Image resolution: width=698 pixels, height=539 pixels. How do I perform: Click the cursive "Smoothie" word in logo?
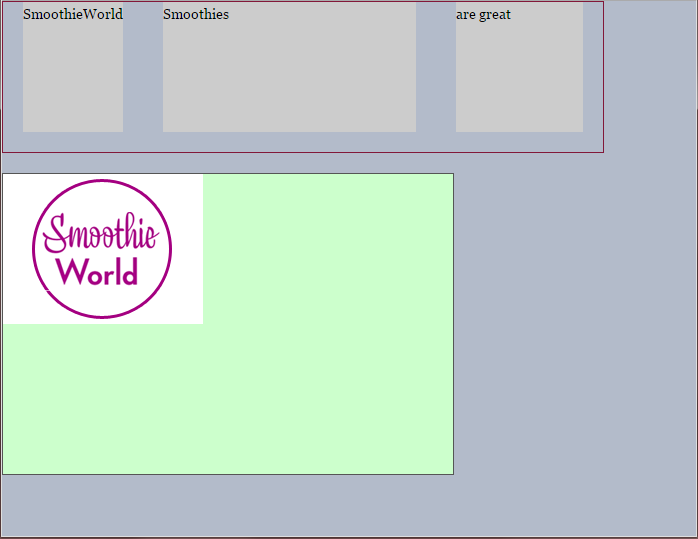(x=100, y=235)
